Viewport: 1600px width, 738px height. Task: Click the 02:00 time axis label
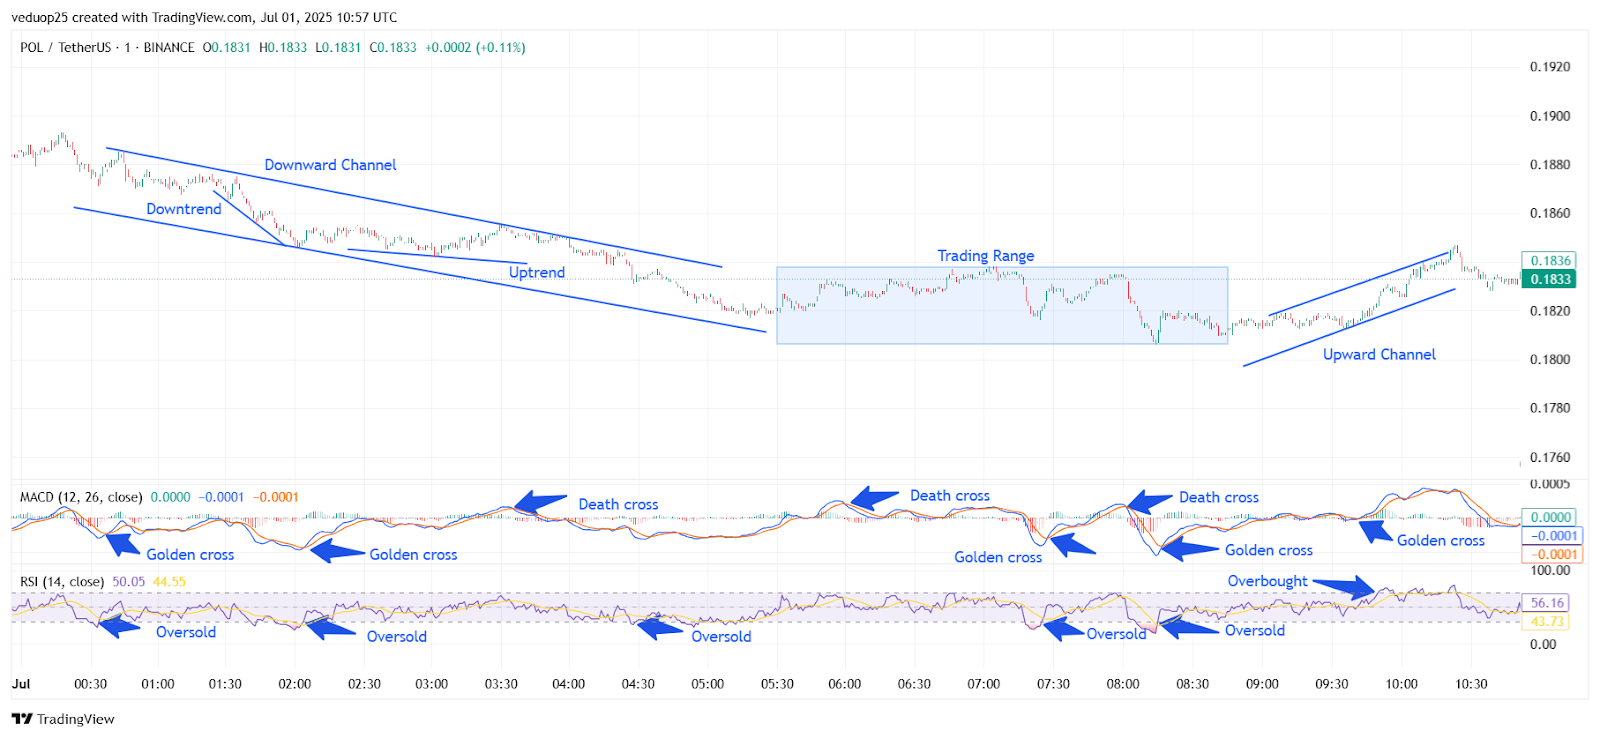click(x=295, y=684)
